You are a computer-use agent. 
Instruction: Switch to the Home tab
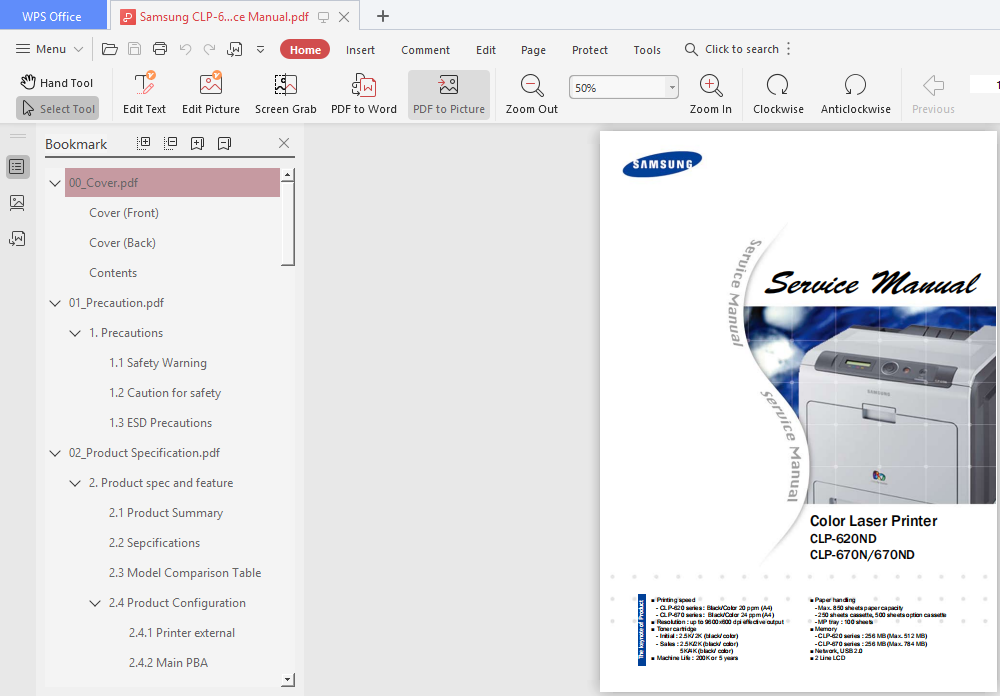305,50
